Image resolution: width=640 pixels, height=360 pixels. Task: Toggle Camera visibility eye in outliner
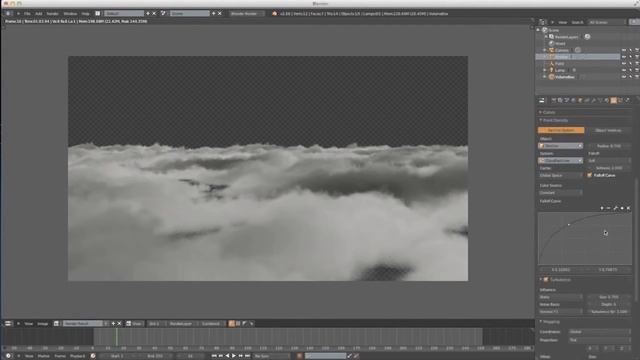click(x=624, y=50)
